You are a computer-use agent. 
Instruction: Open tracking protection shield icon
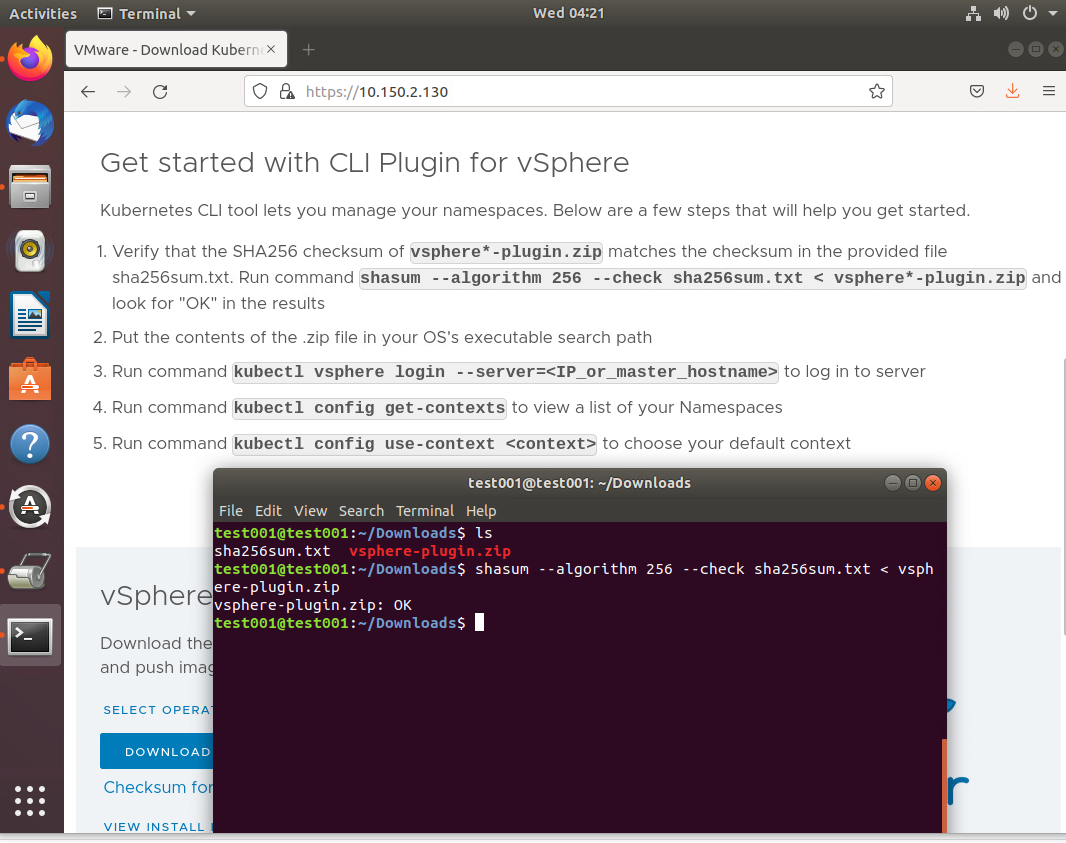pos(260,92)
